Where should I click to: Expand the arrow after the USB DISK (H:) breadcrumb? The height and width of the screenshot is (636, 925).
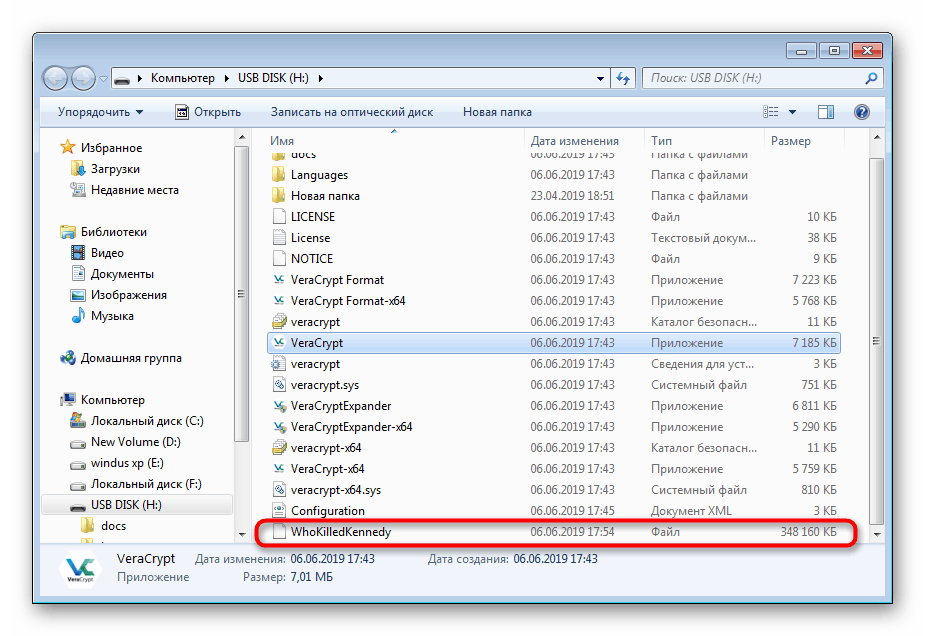click(x=321, y=78)
